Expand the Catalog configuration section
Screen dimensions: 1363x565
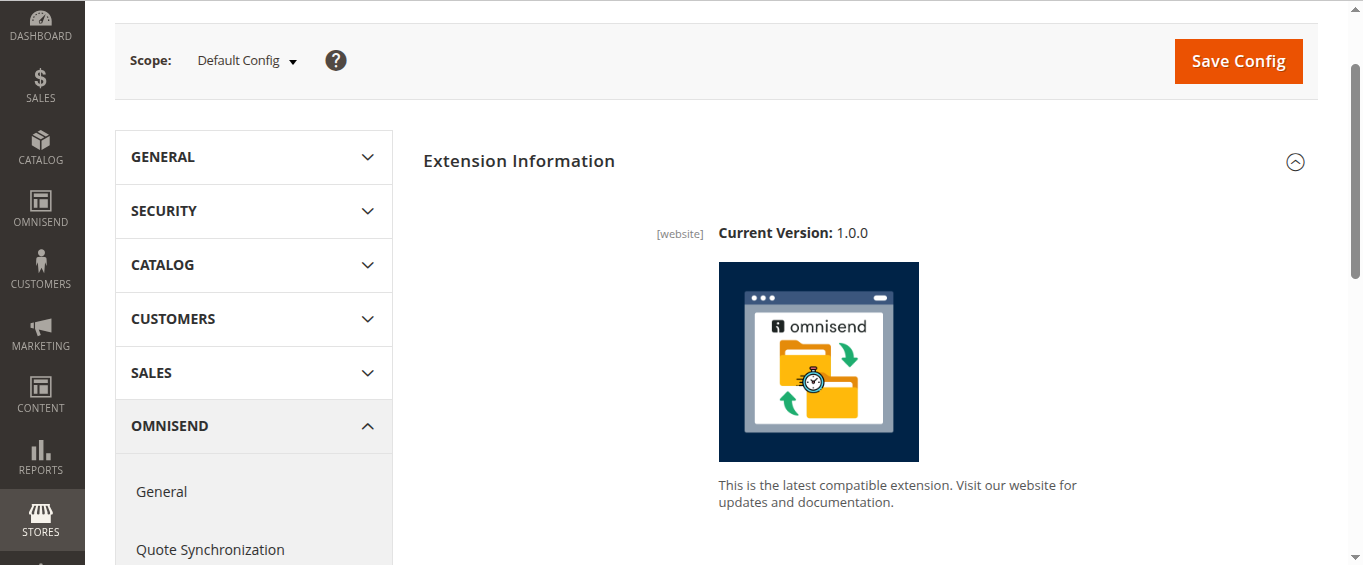point(253,265)
